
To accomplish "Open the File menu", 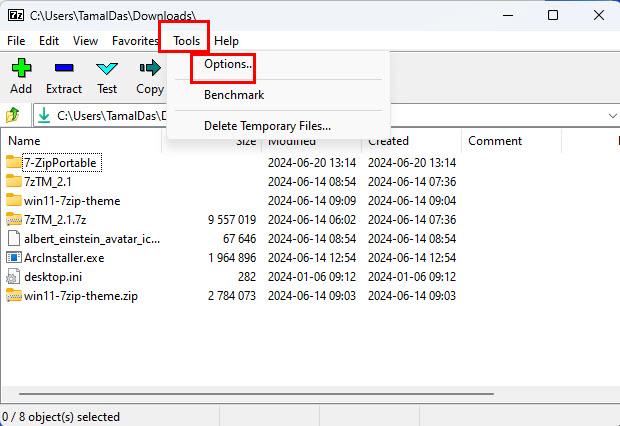I will click(x=16, y=41).
